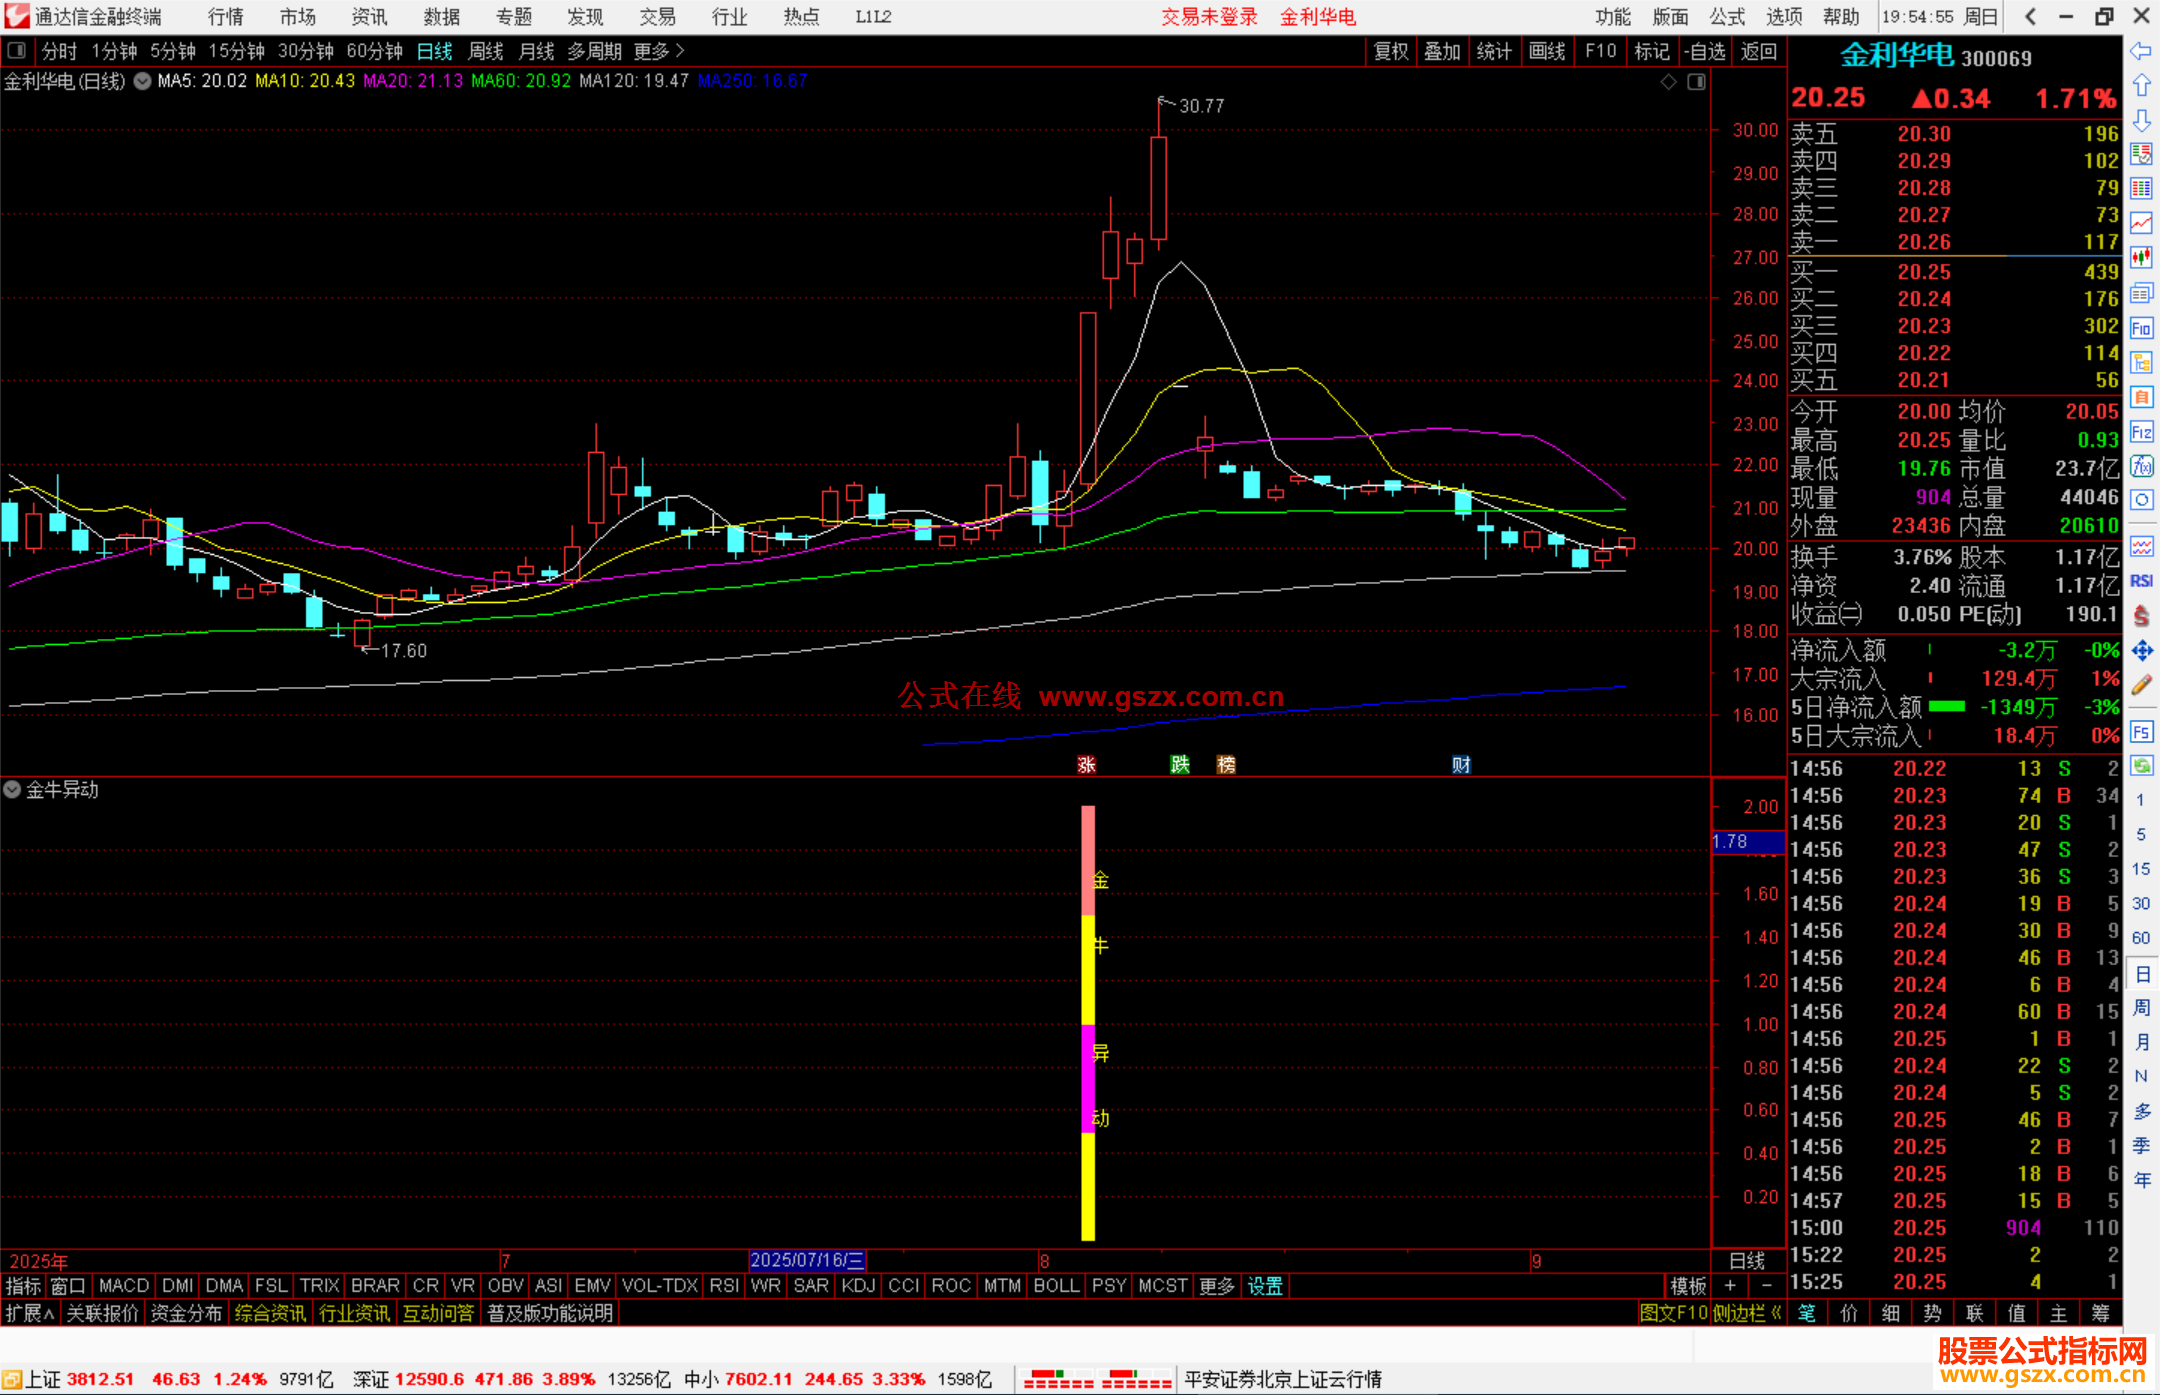This screenshot has width=2160, height=1395.
Task: Open the intraday line chart icon in sidebar
Action: pos(2141,223)
